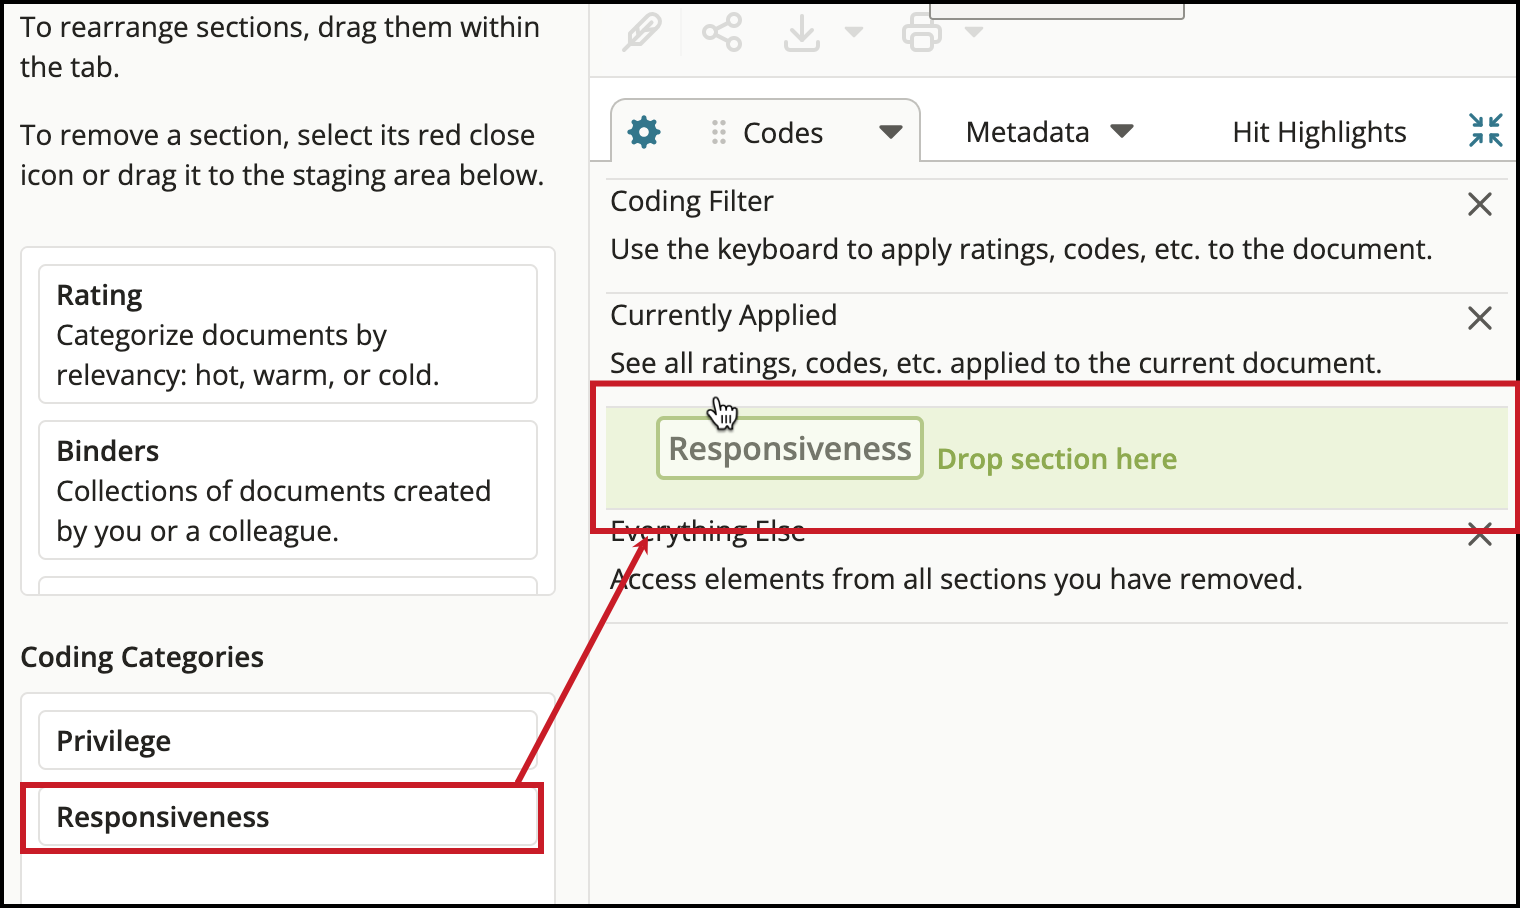Click the drag handle beside Codes tab

717,131
